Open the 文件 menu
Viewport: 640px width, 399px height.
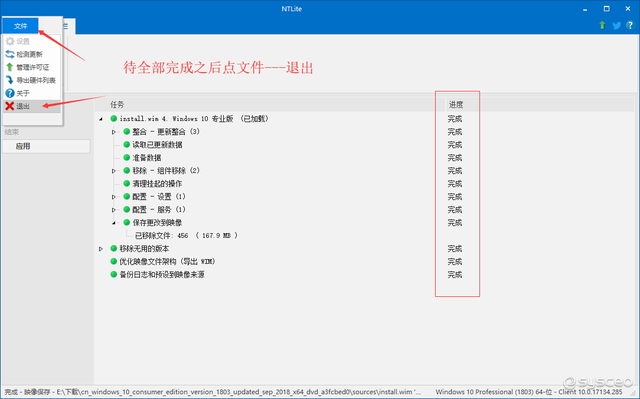click(x=20, y=26)
